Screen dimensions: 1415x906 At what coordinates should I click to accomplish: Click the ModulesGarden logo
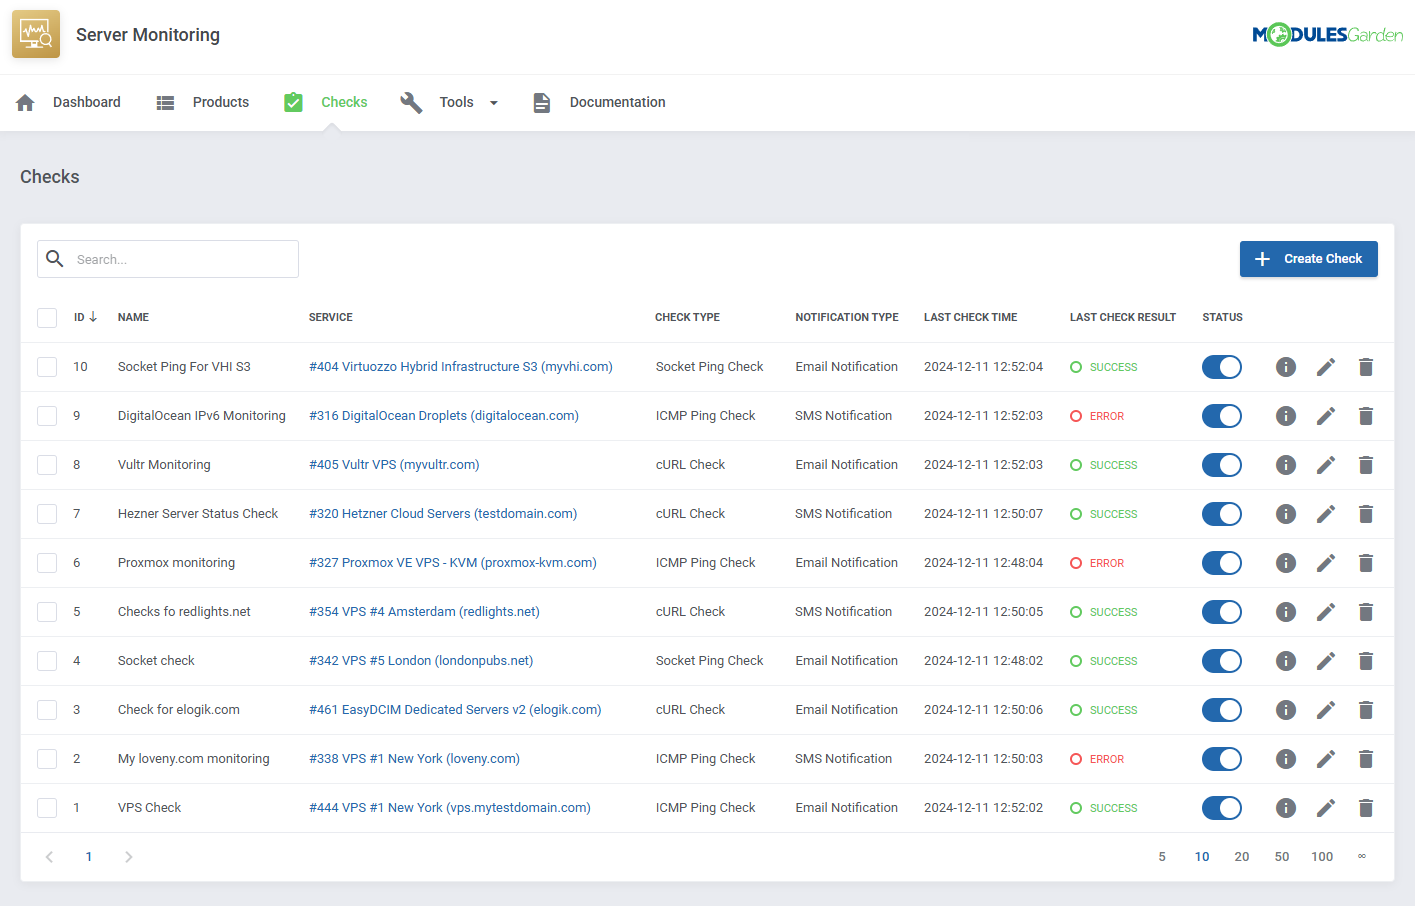(x=1328, y=35)
